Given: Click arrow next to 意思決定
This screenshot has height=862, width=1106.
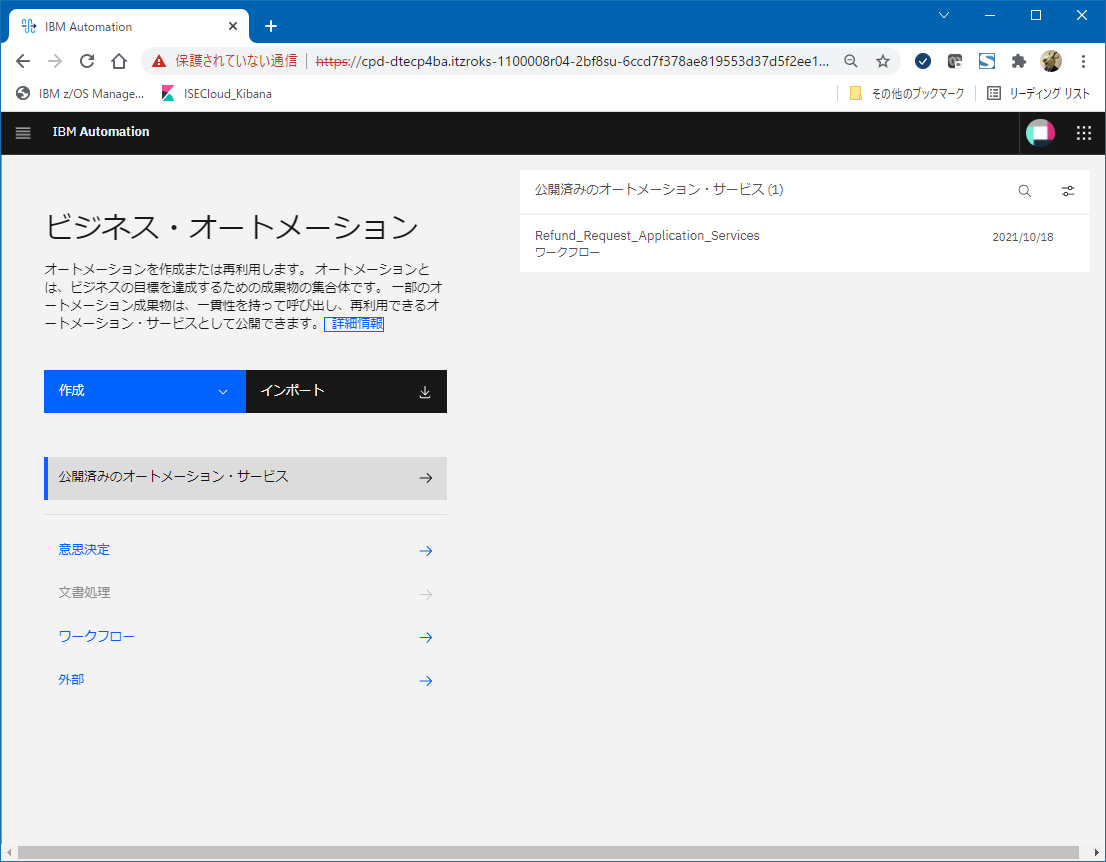Looking at the screenshot, I should 425,550.
